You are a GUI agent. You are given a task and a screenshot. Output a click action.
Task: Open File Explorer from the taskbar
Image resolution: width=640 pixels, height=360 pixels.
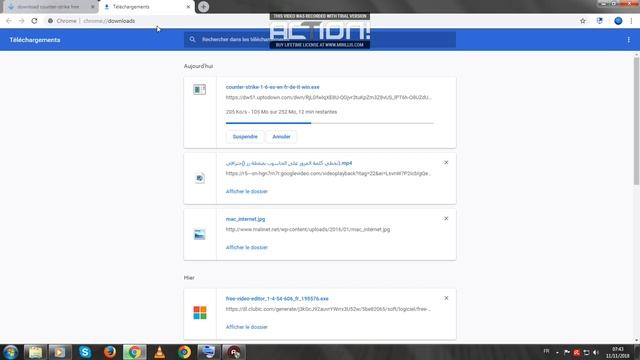coord(35,352)
